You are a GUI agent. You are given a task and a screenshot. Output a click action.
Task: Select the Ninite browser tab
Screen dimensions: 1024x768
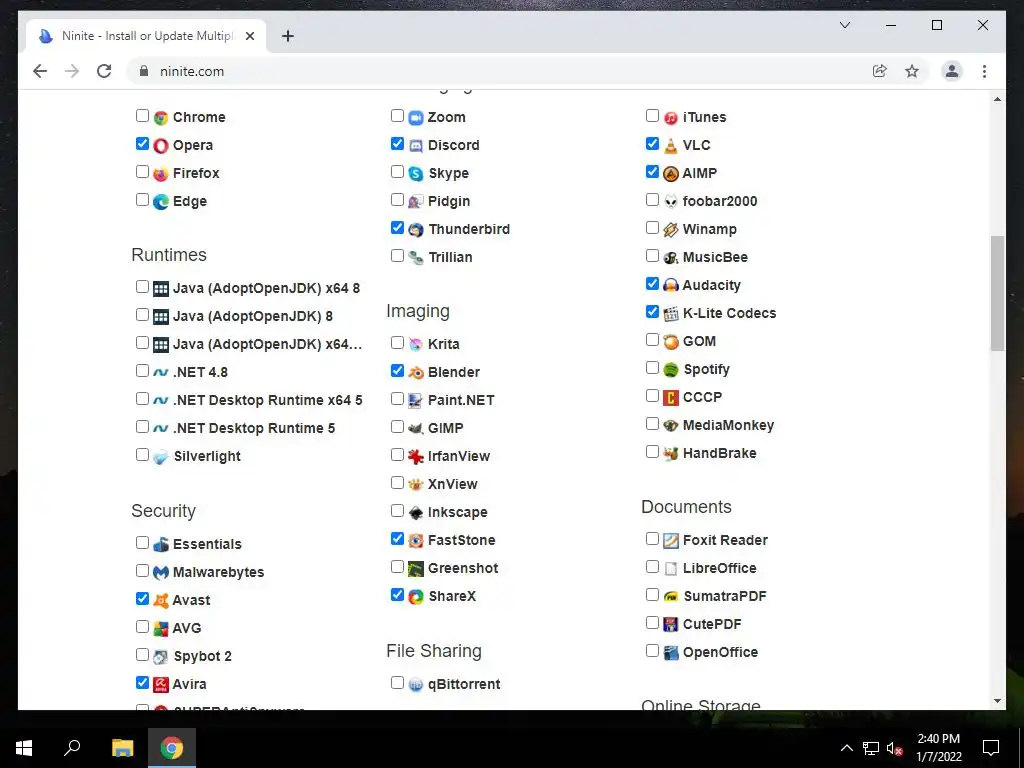[147, 36]
